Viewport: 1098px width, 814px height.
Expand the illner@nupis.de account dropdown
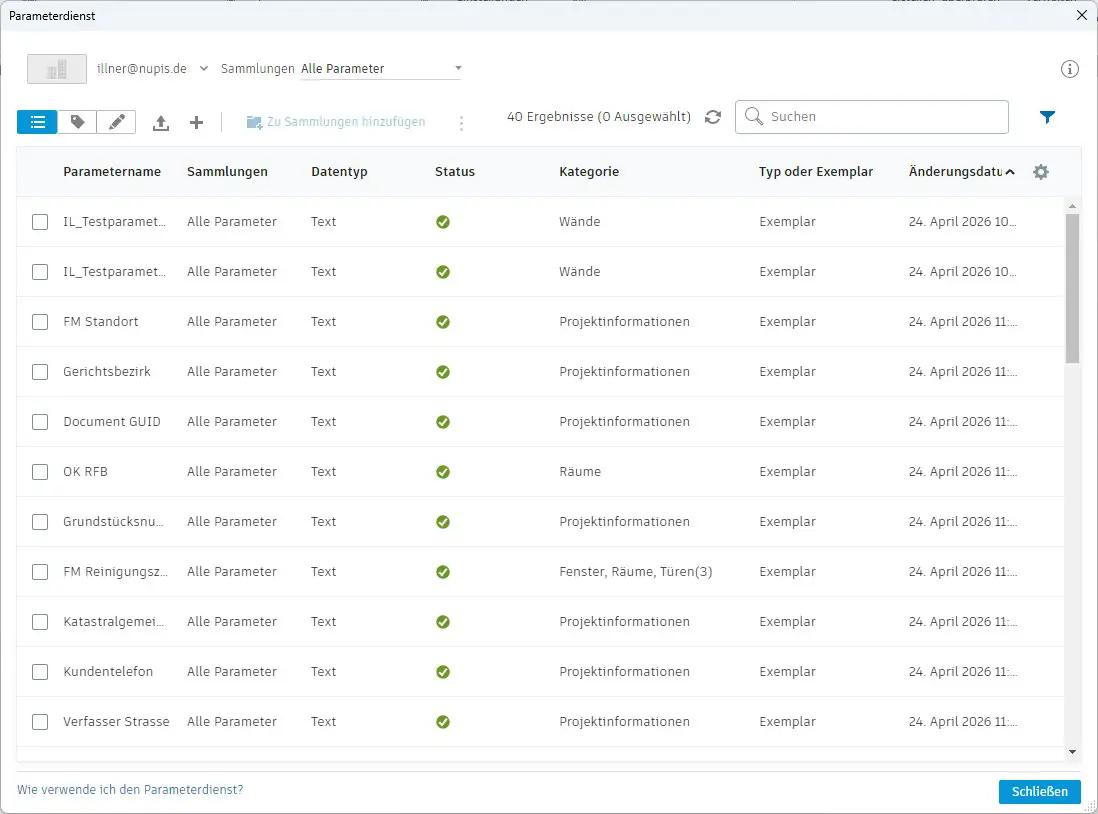[204, 69]
